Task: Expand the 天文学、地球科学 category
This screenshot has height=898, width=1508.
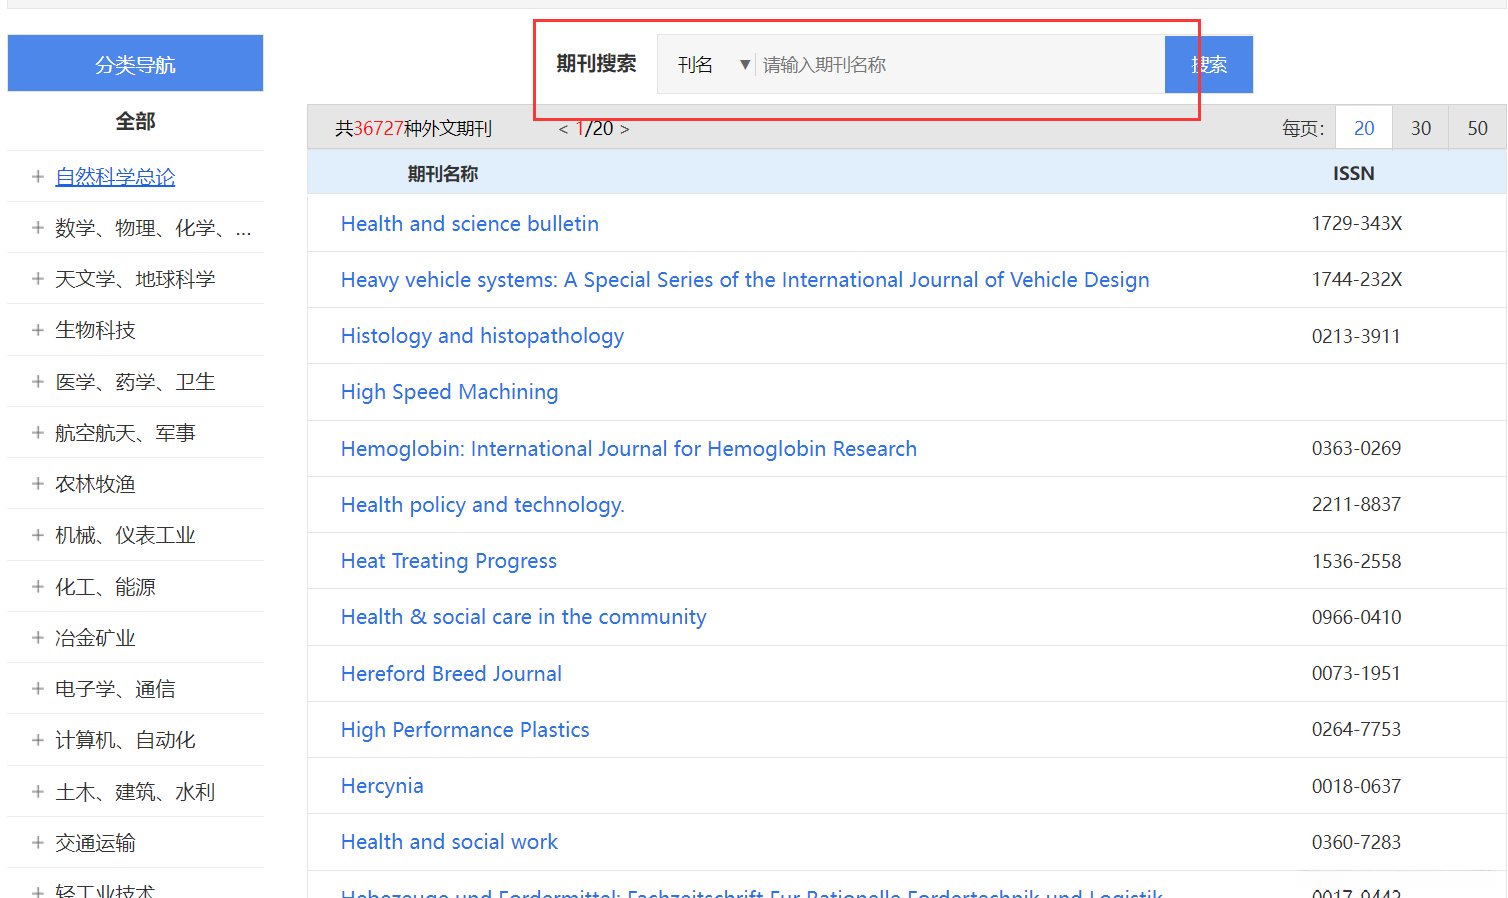Action: point(37,279)
